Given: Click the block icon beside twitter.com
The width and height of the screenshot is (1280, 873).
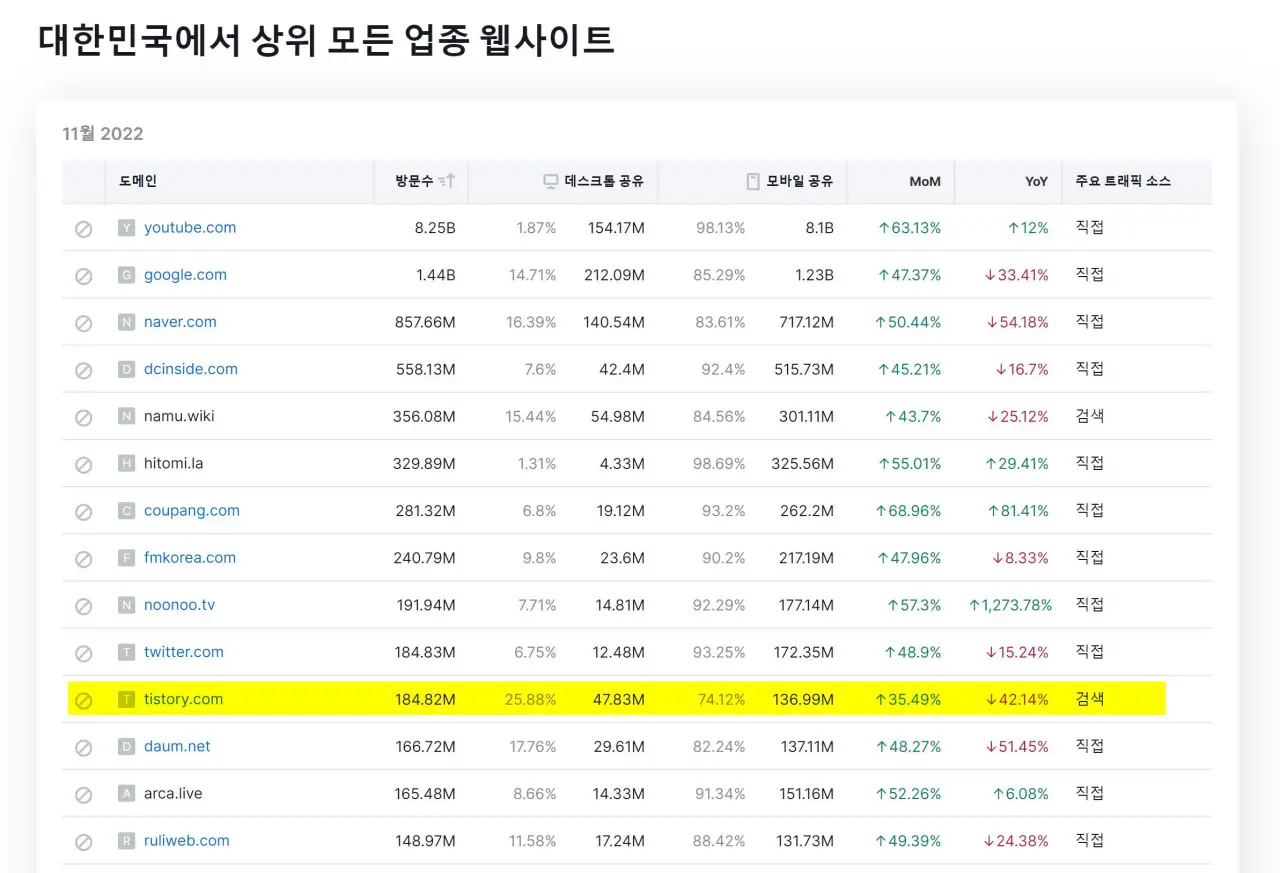Looking at the screenshot, I should click(84, 653).
